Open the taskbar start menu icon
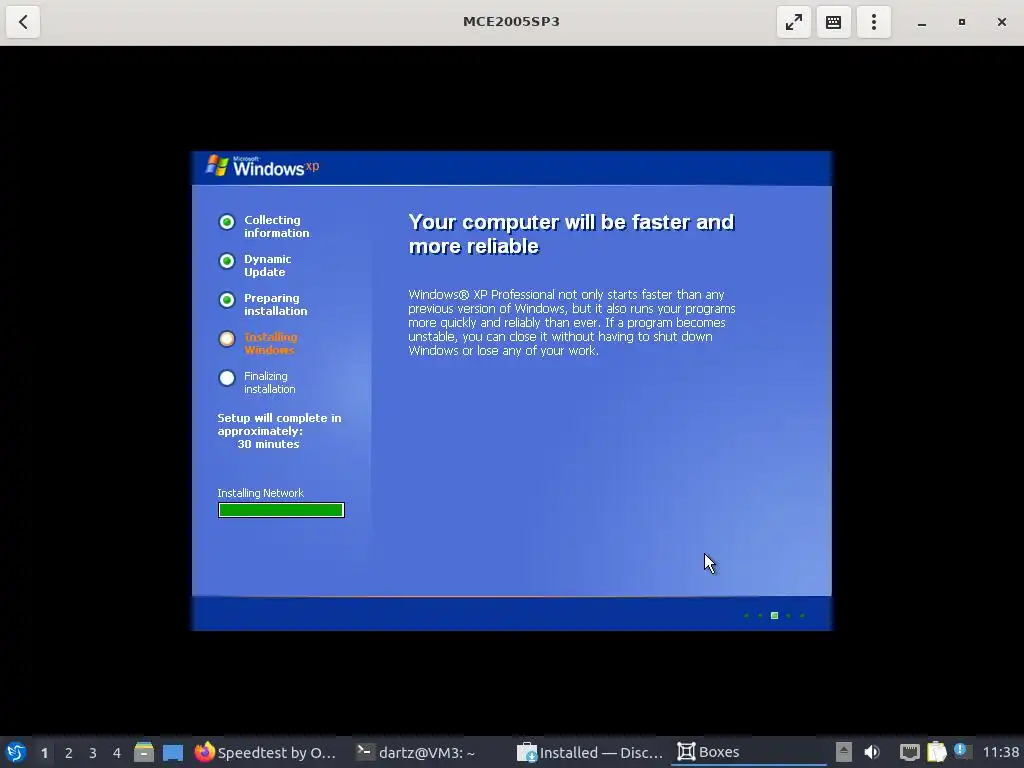The width and height of the screenshot is (1024, 768). click(x=16, y=752)
